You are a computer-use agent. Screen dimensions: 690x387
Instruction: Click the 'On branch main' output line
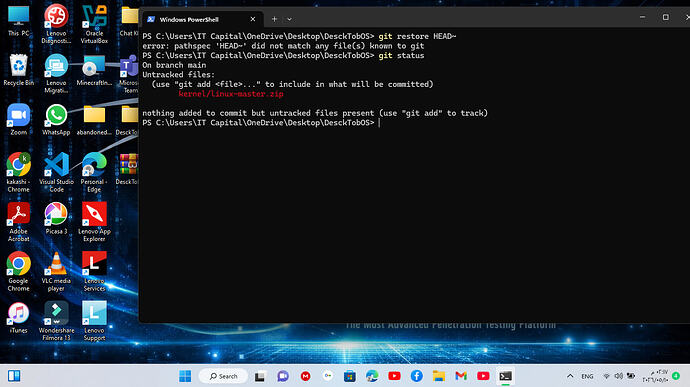(x=174, y=65)
